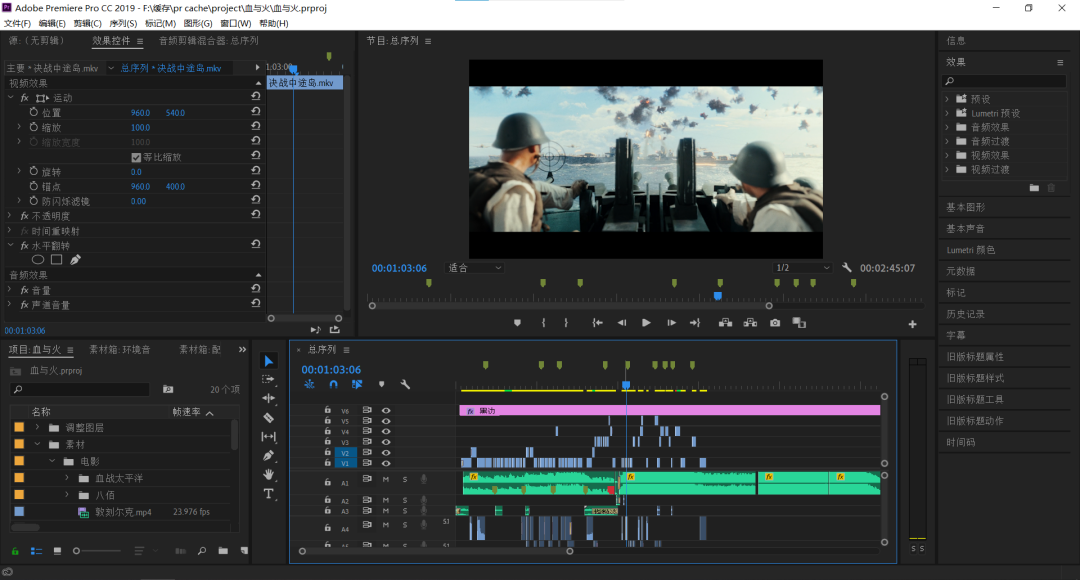
Task: Click the Export Frame camera icon
Action: pos(775,323)
